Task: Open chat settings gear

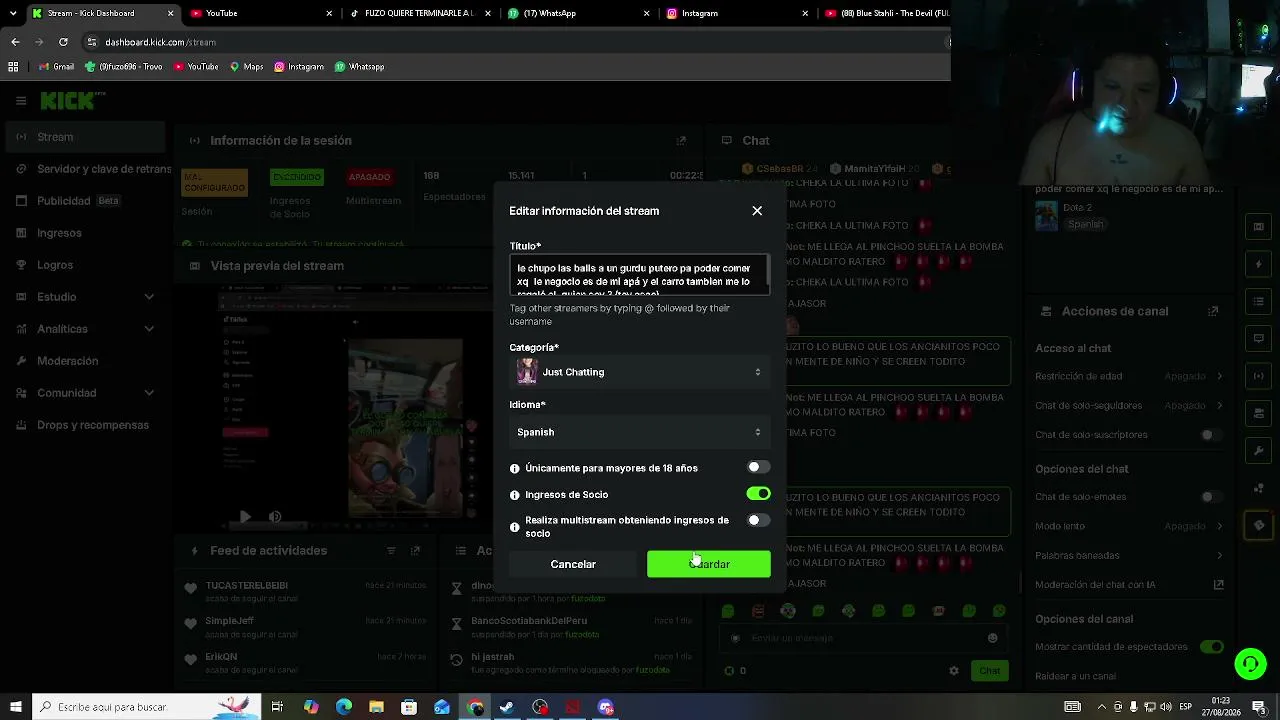Action: coord(953,671)
